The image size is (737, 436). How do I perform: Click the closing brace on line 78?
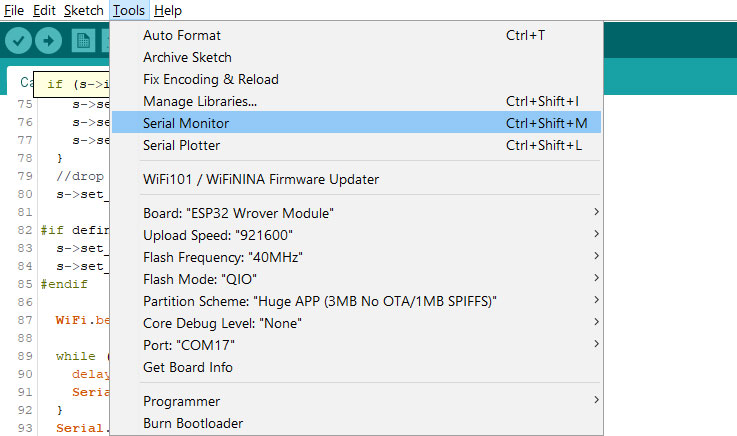[60, 158]
